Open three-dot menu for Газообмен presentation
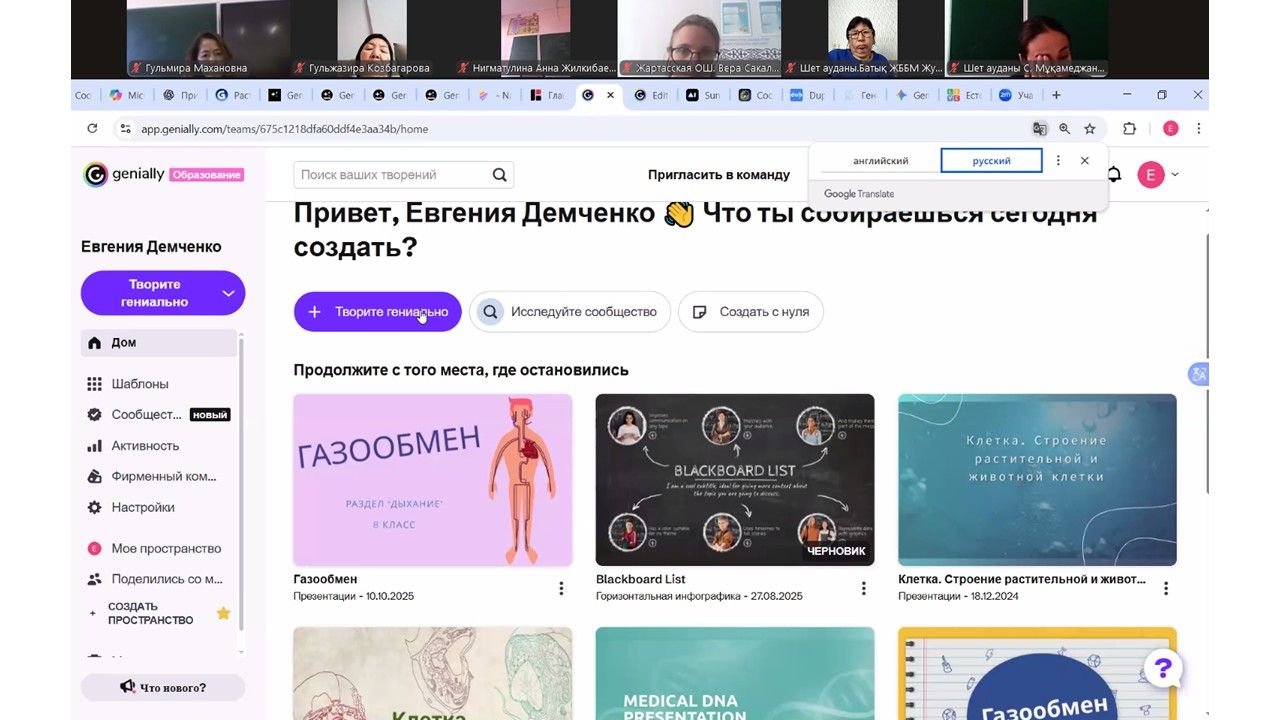This screenshot has height=720, width=1280. click(561, 588)
